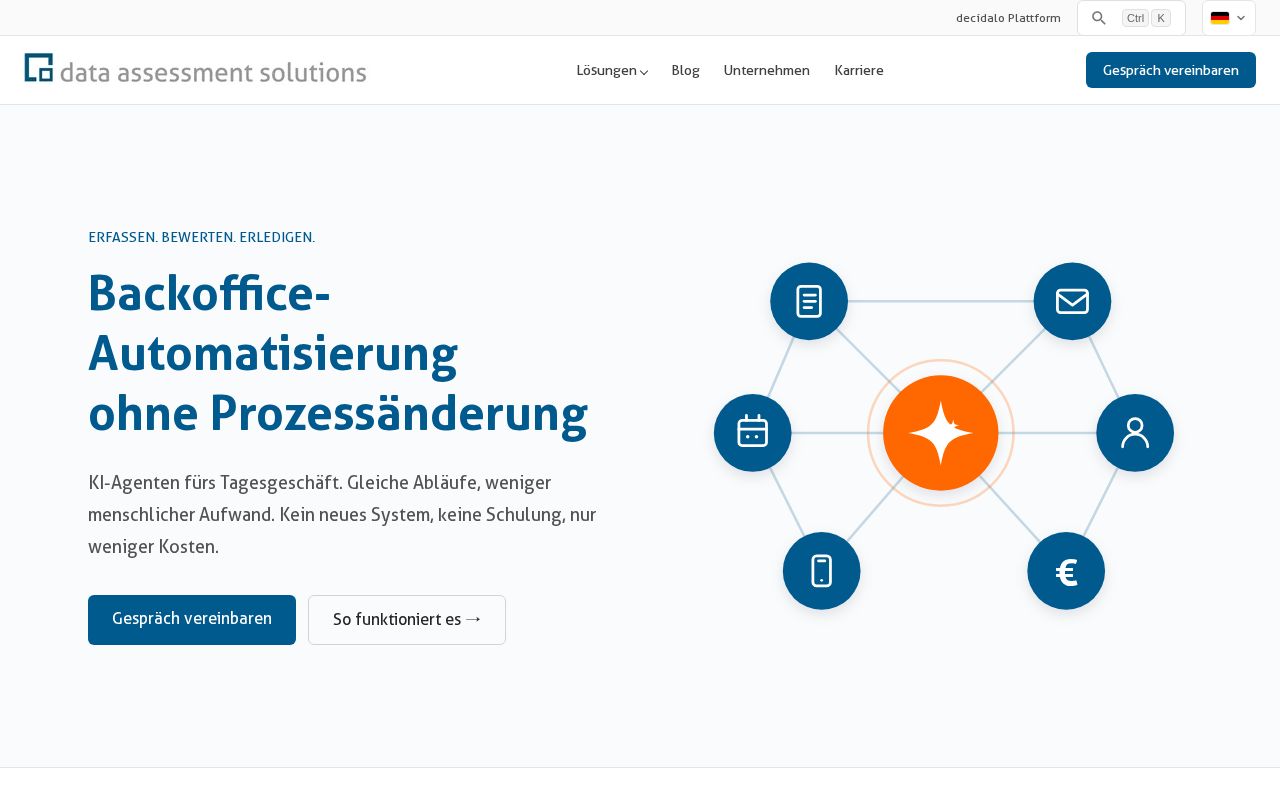The width and height of the screenshot is (1280, 800).
Task: Click the KI-Agenten fürs Tagesgeschäft paragraph
Action: (342, 515)
